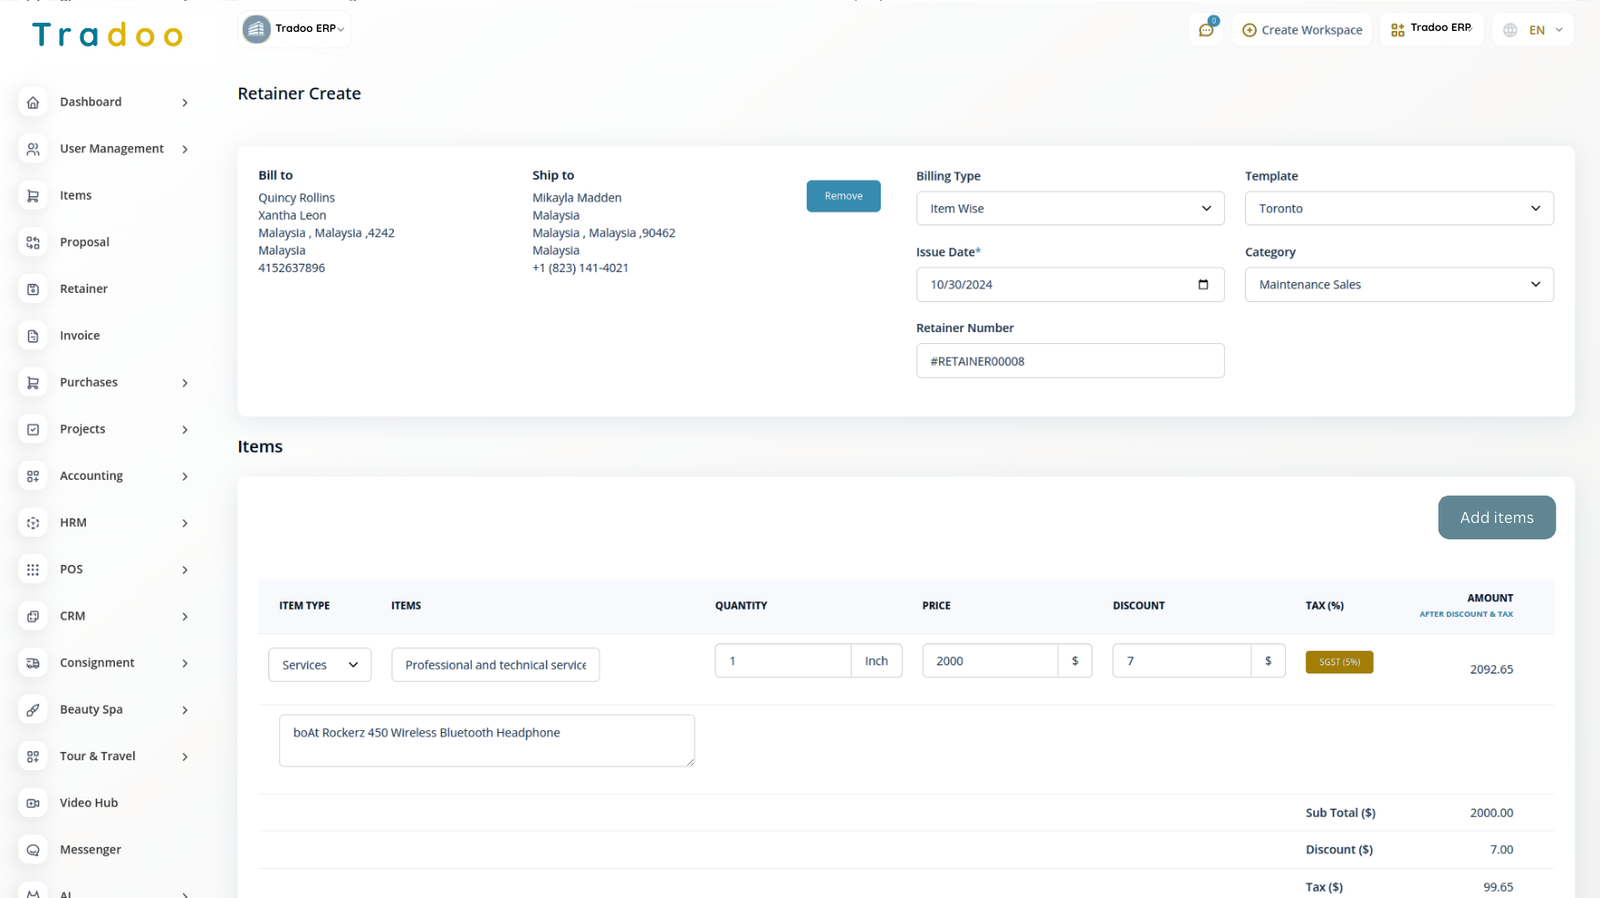Click the POS grid icon

33,569
